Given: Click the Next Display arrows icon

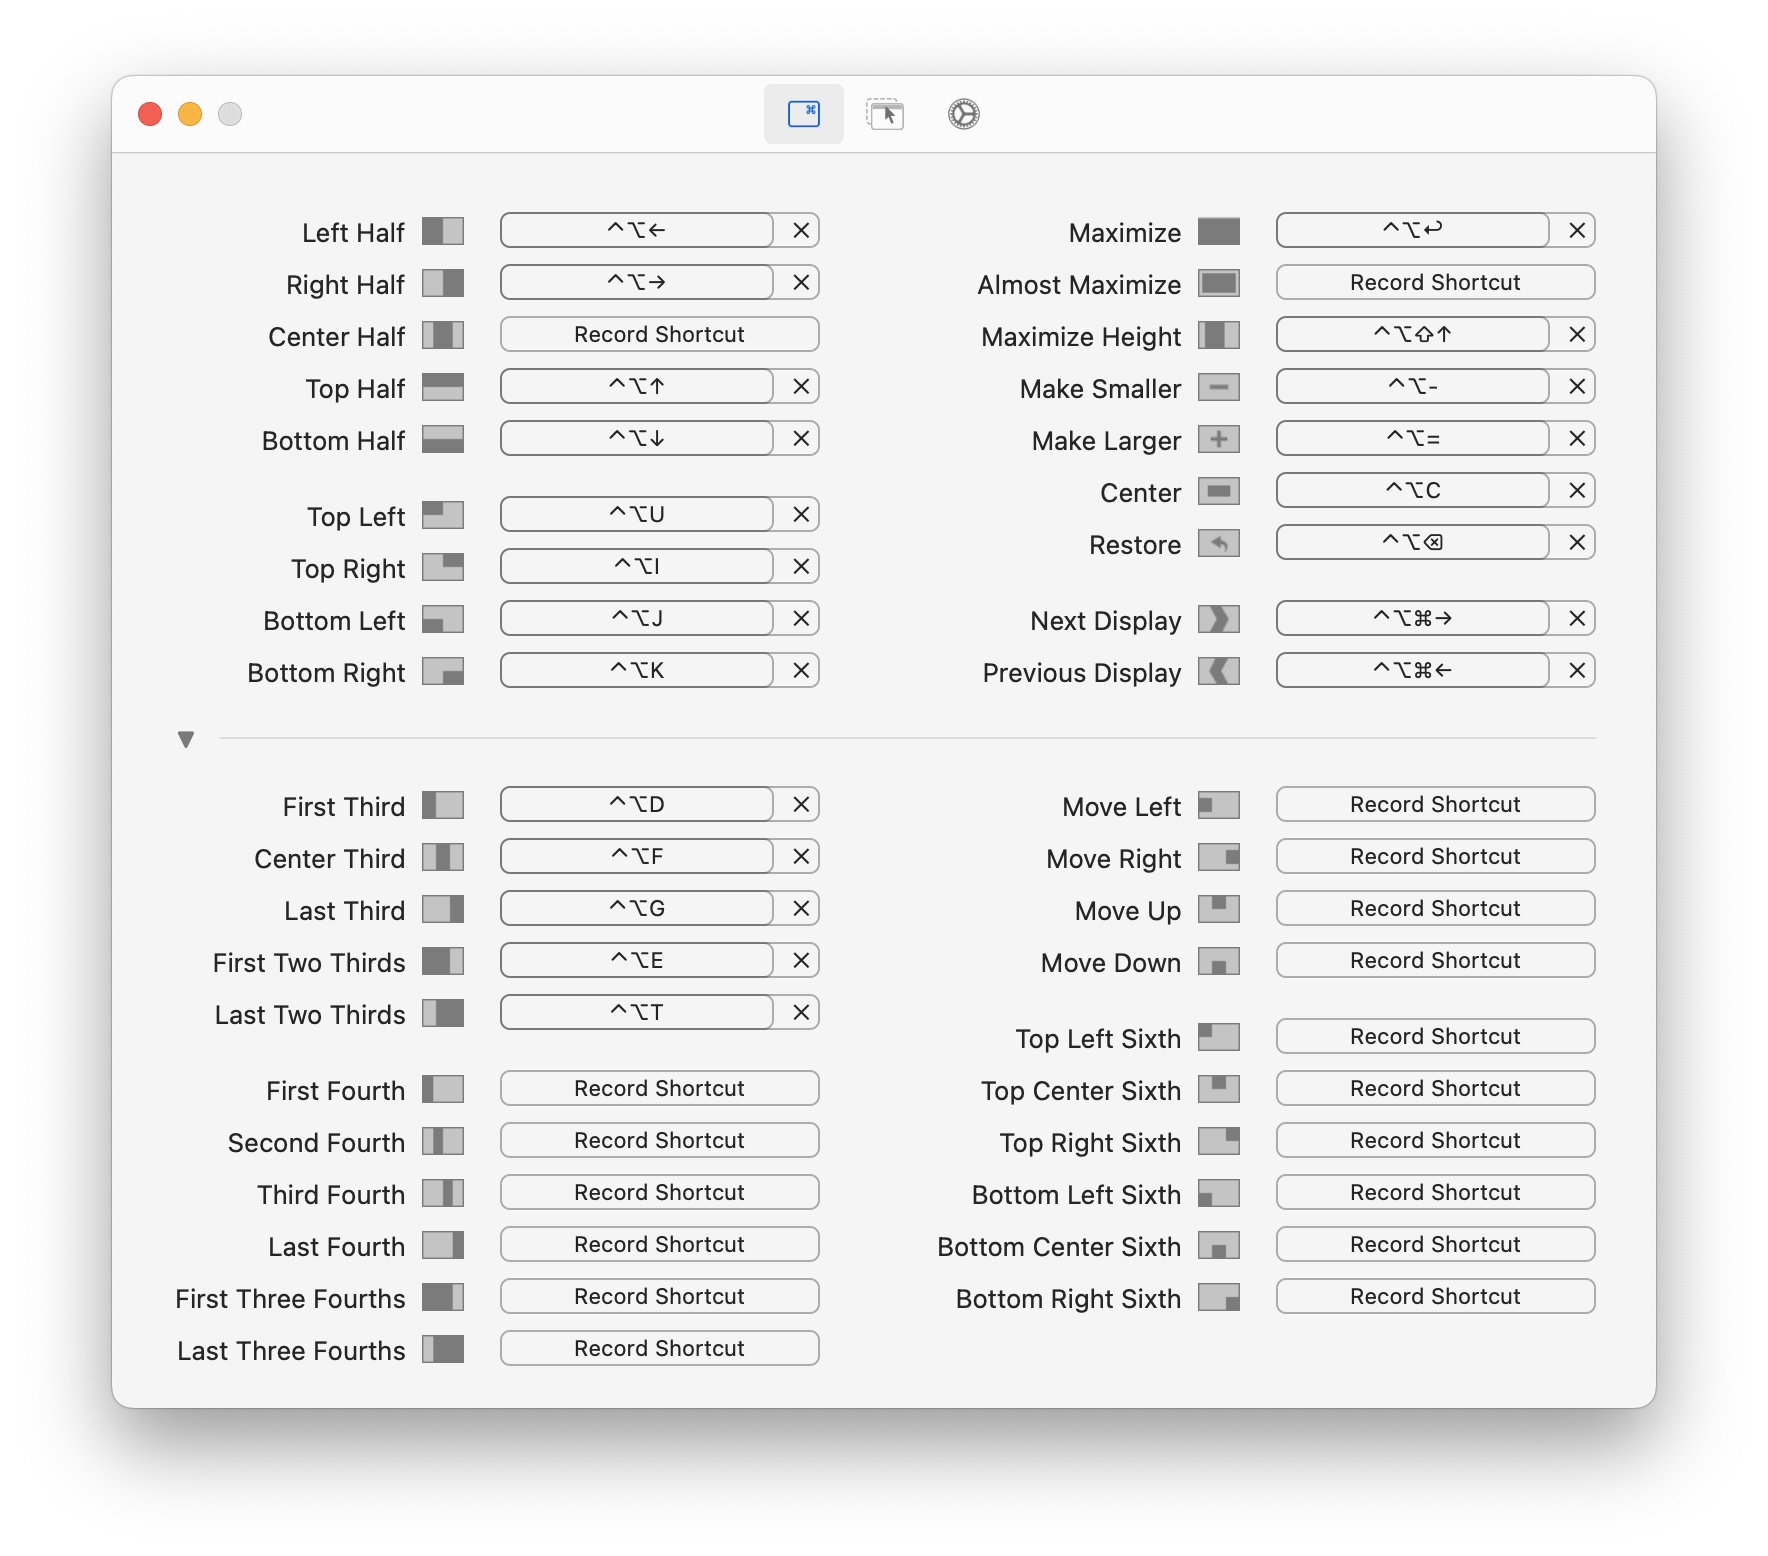Looking at the screenshot, I should coord(1218,620).
